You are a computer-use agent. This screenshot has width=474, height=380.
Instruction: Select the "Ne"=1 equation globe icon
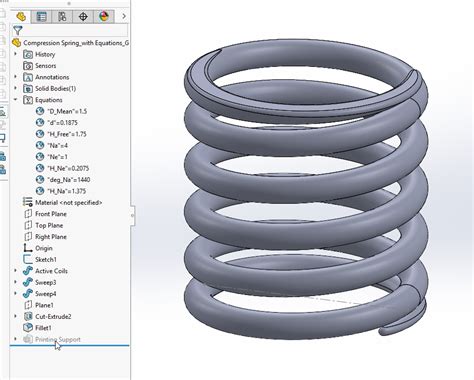coord(40,157)
